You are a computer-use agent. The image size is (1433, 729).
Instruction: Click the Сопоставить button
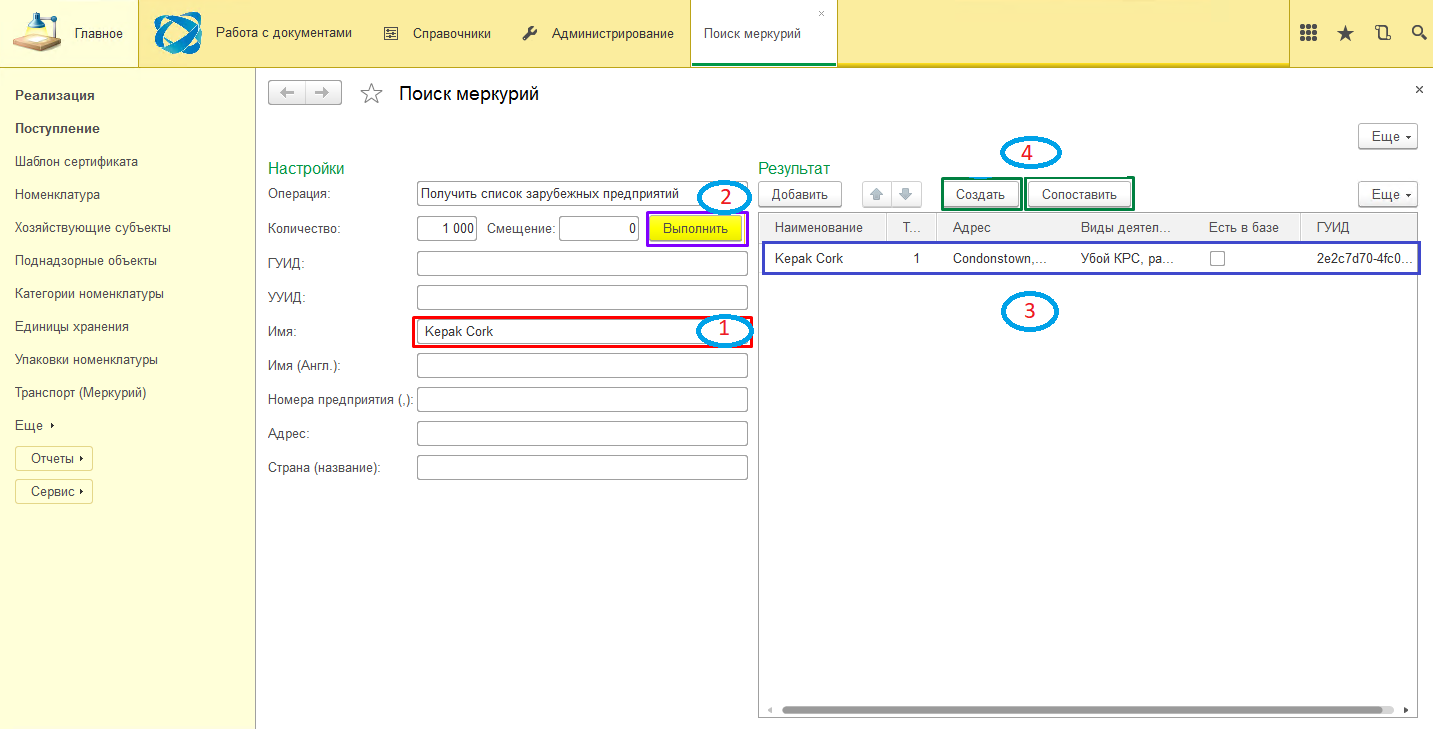1079,194
